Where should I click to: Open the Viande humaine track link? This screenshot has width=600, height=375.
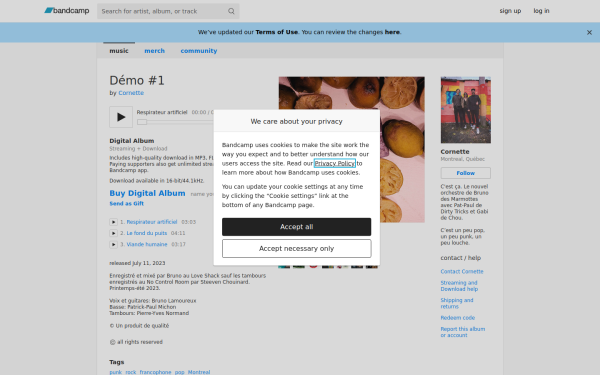point(147,244)
